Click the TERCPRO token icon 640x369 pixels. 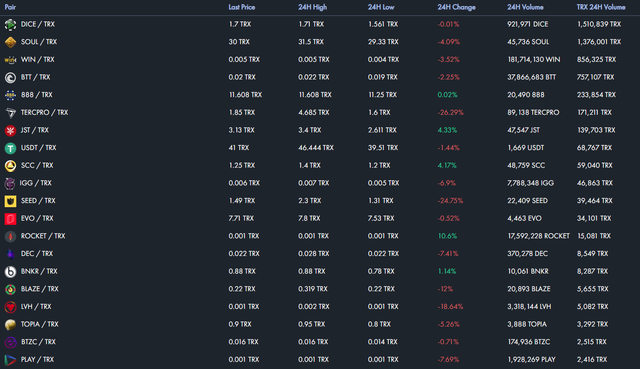pos(10,113)
